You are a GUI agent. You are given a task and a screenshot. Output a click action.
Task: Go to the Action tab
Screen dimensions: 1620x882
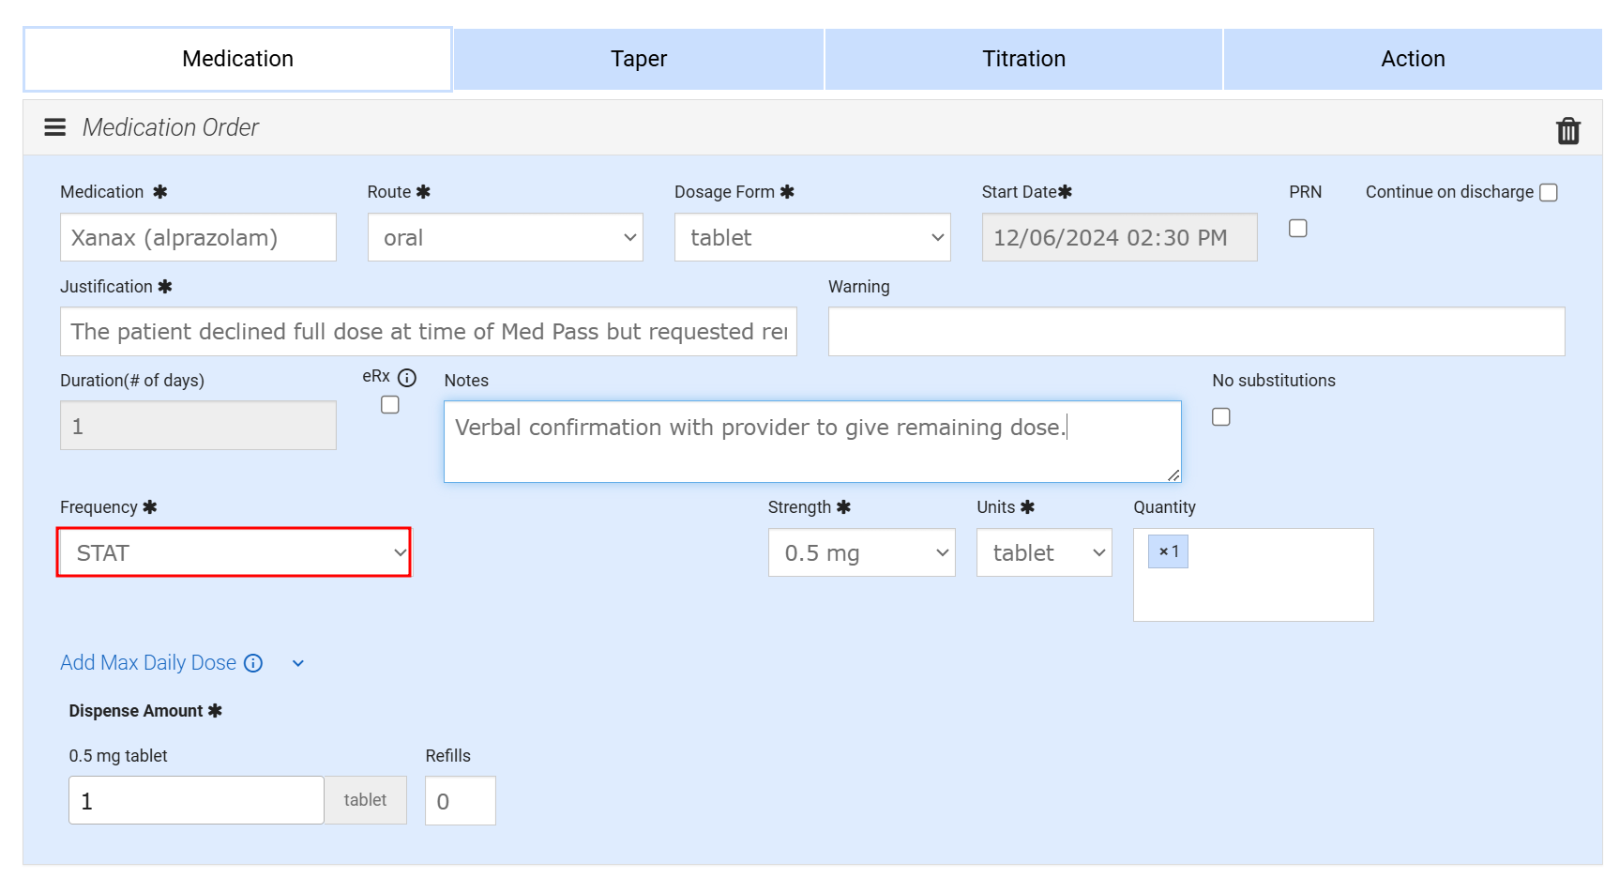(1412, 59)
